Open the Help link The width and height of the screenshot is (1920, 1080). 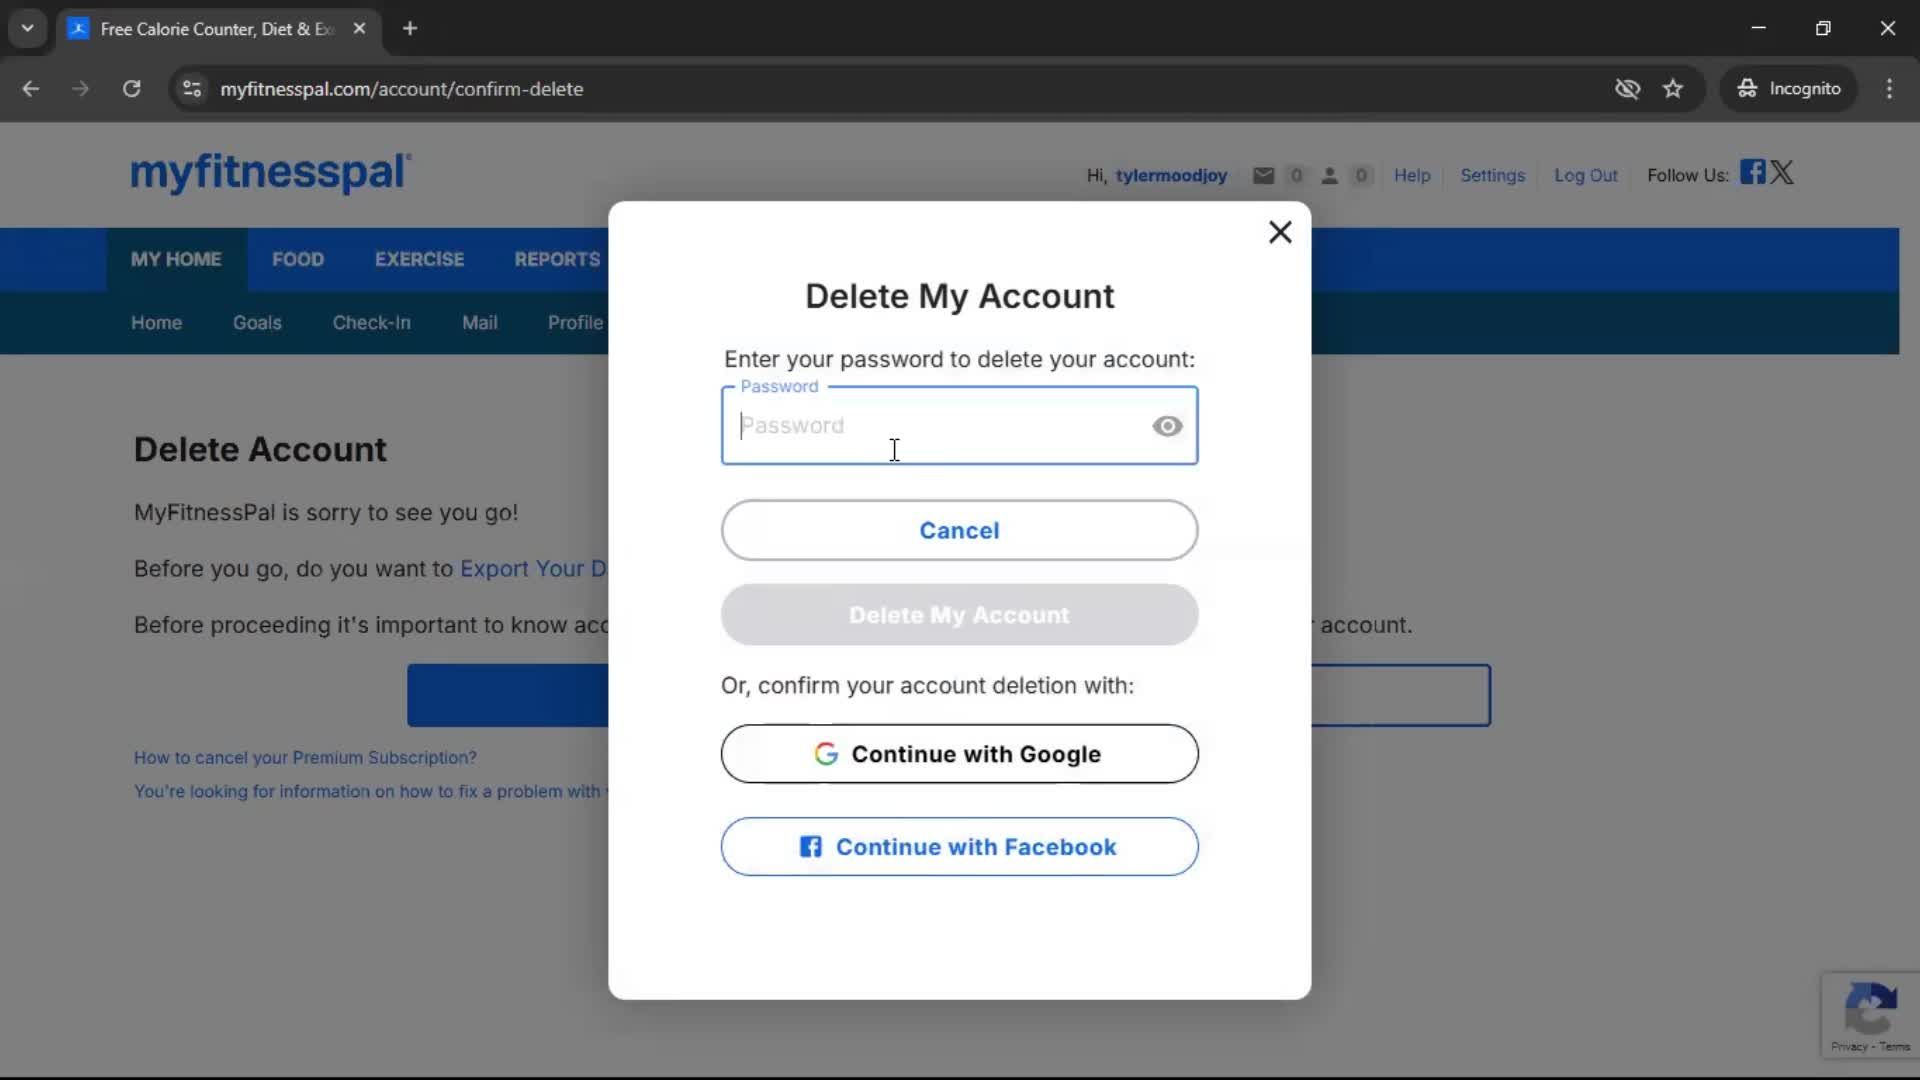[1412, 176]
